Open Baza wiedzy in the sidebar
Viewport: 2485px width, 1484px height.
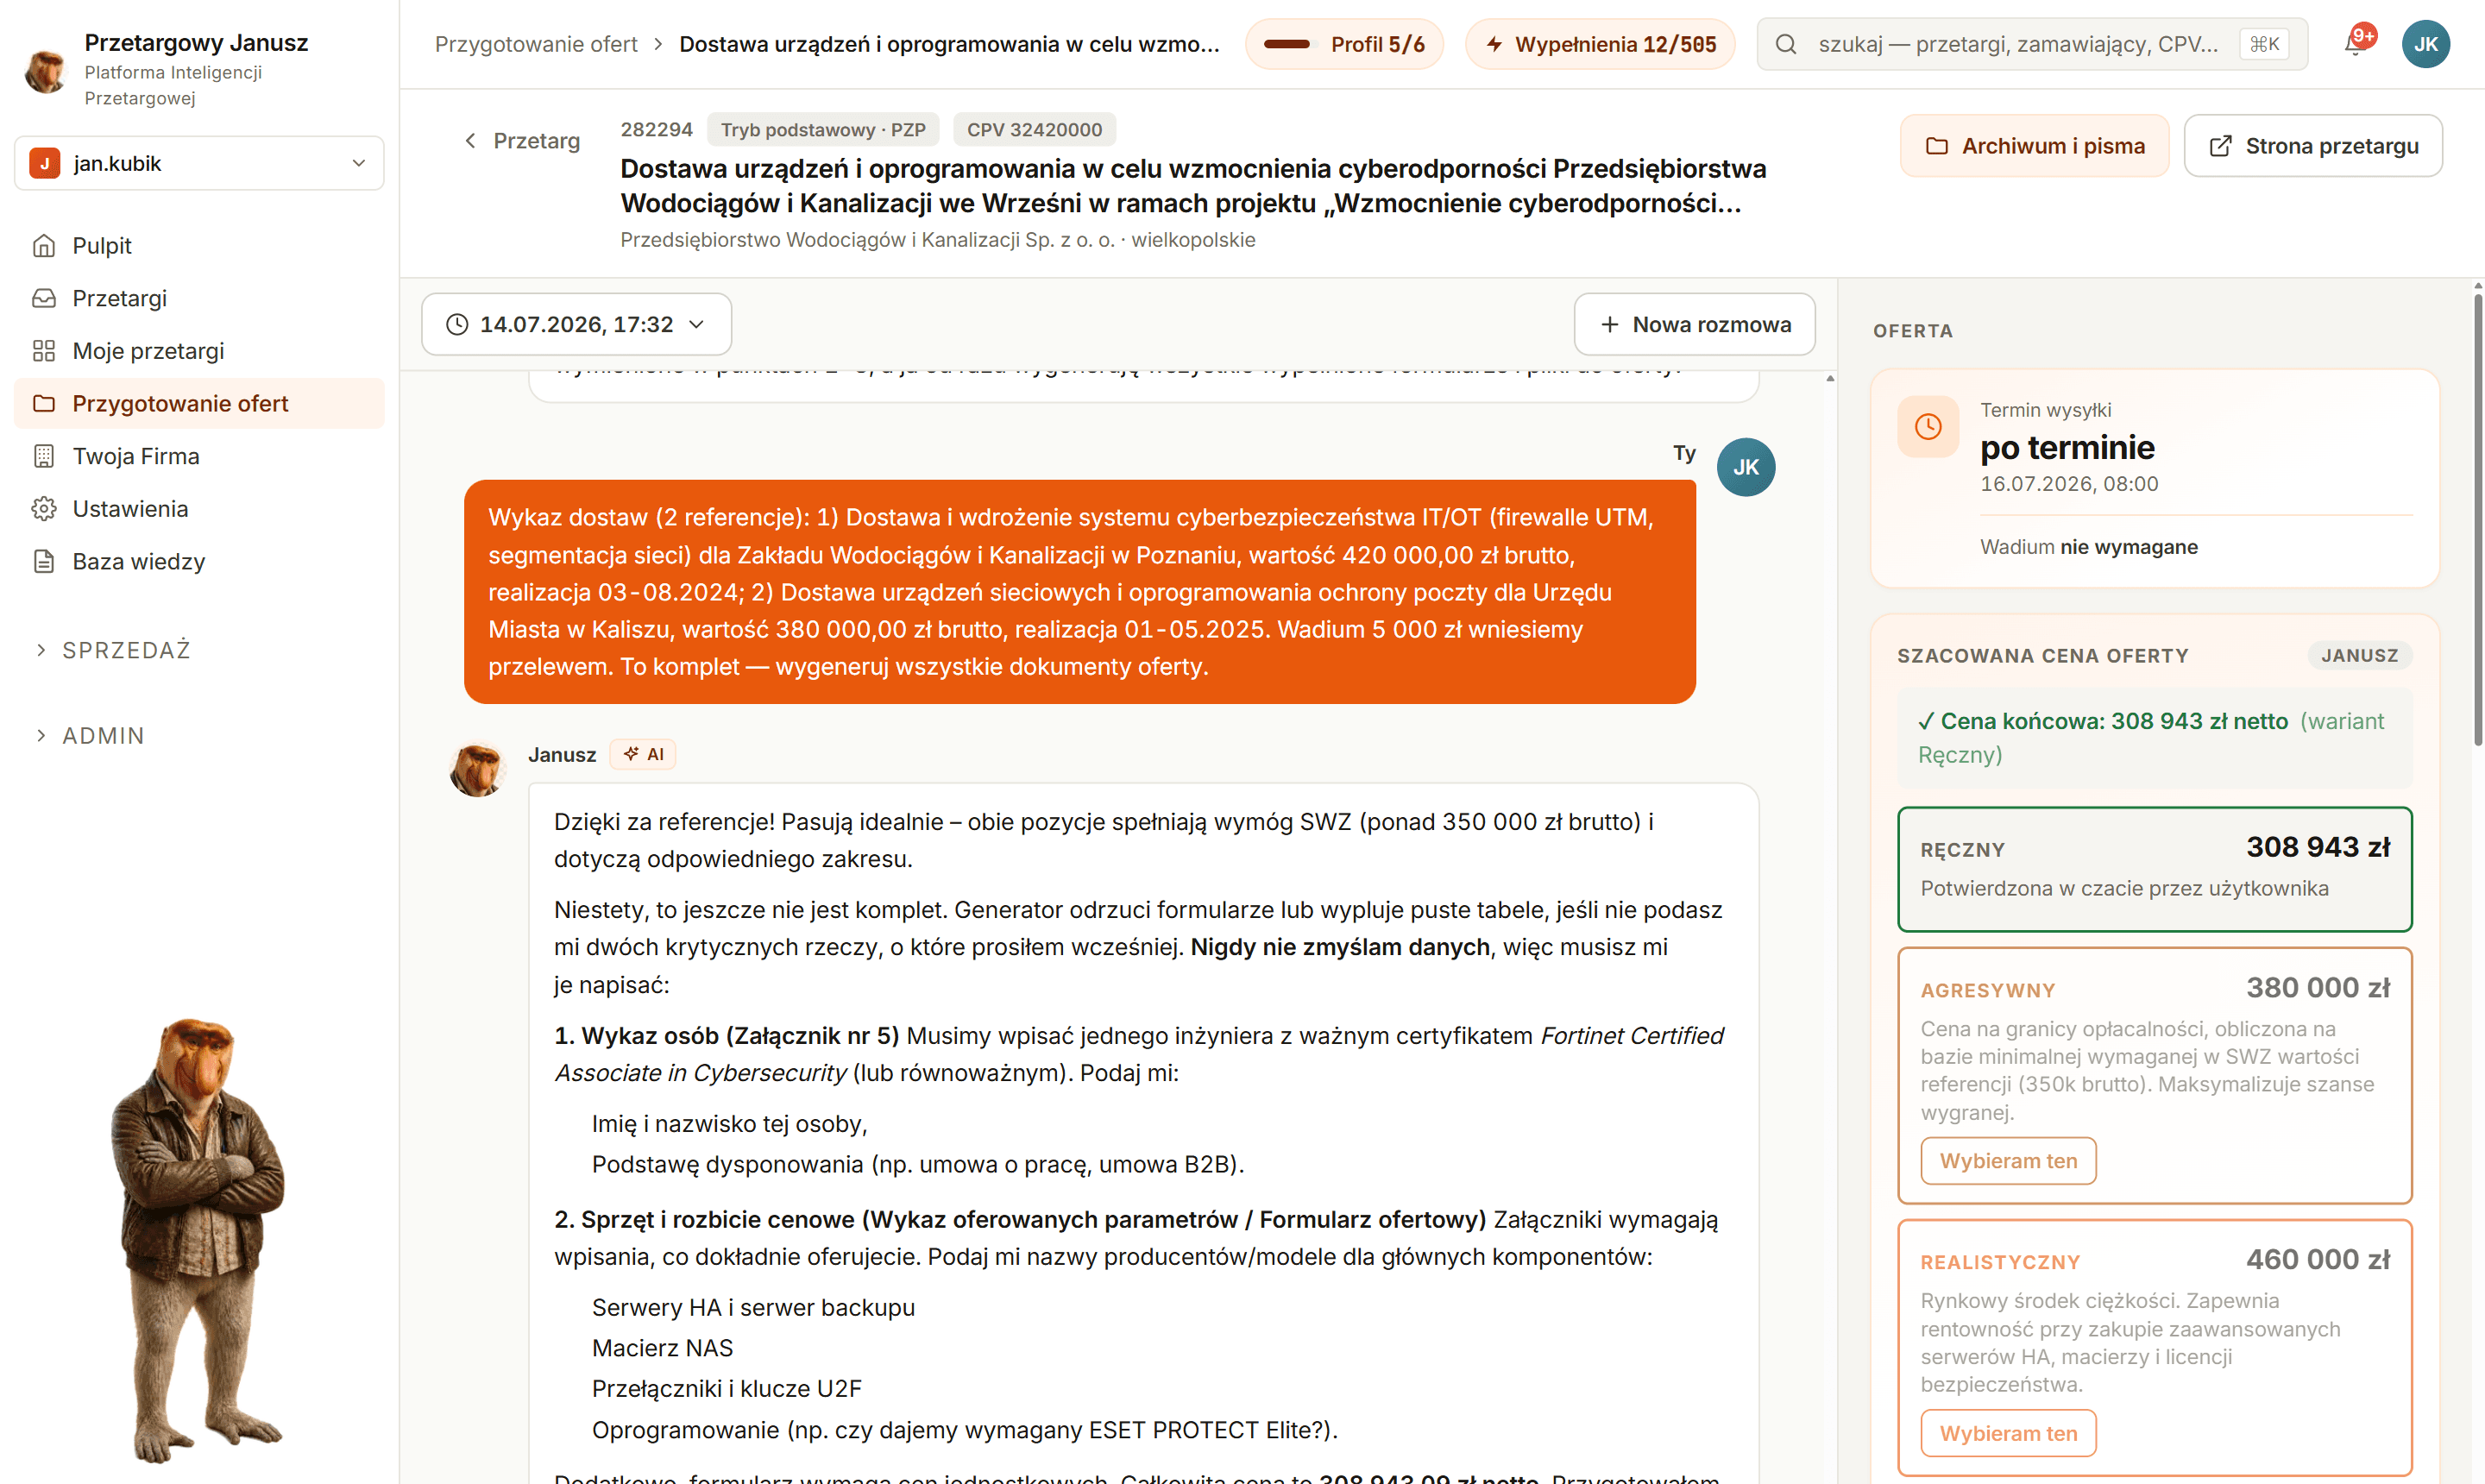coord(199,562)
